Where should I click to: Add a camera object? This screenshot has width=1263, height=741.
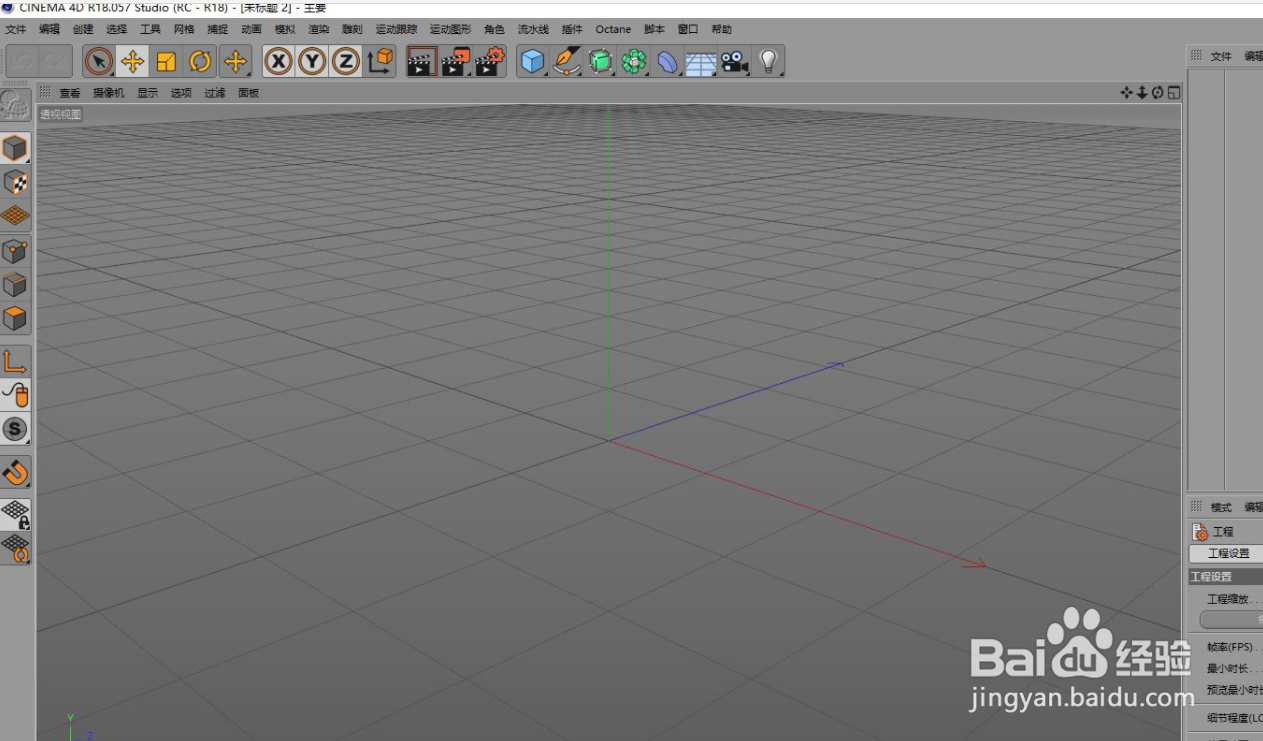point(735,62)
